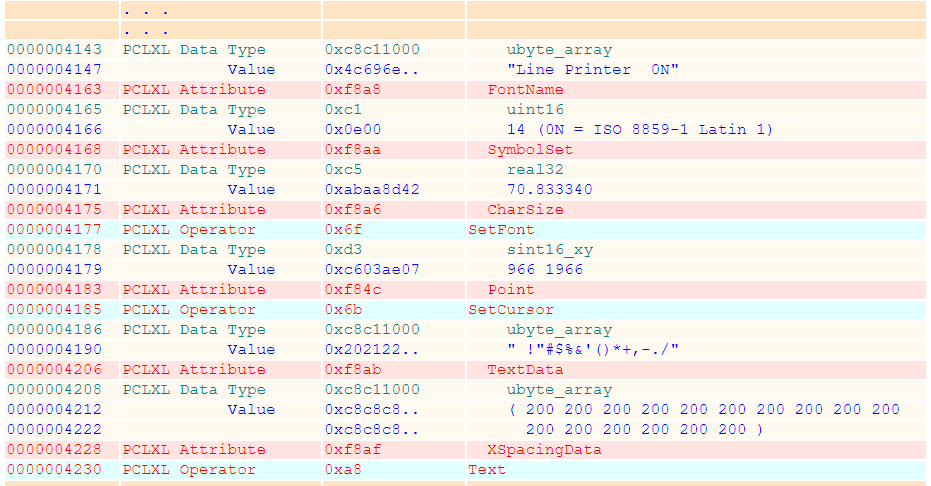Select "PCLXL Operator" label in row 0000004177

(x=189, y=230)
